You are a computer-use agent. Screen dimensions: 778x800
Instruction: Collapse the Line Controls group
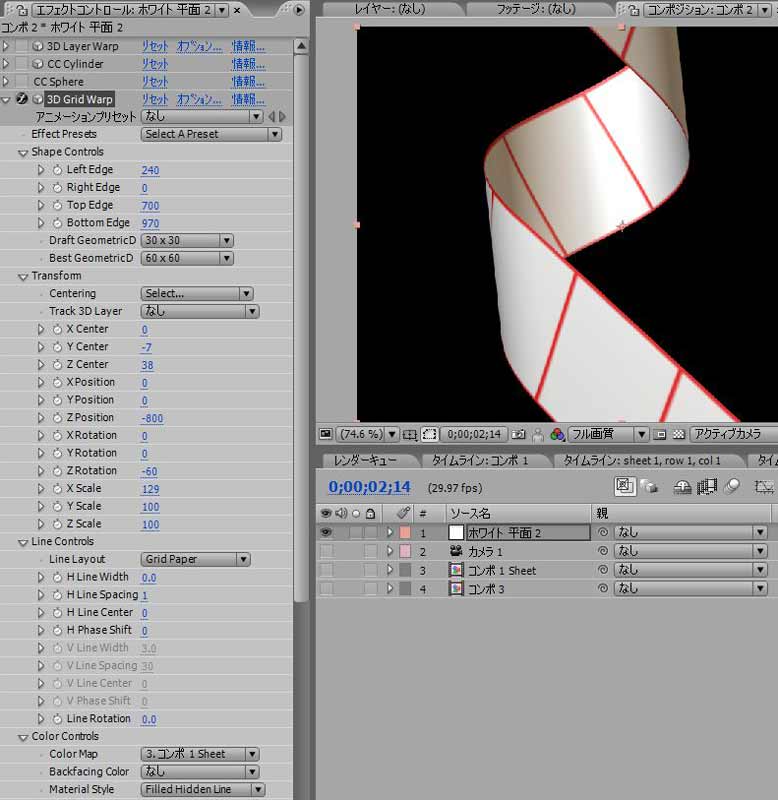[x=23, y=542]
